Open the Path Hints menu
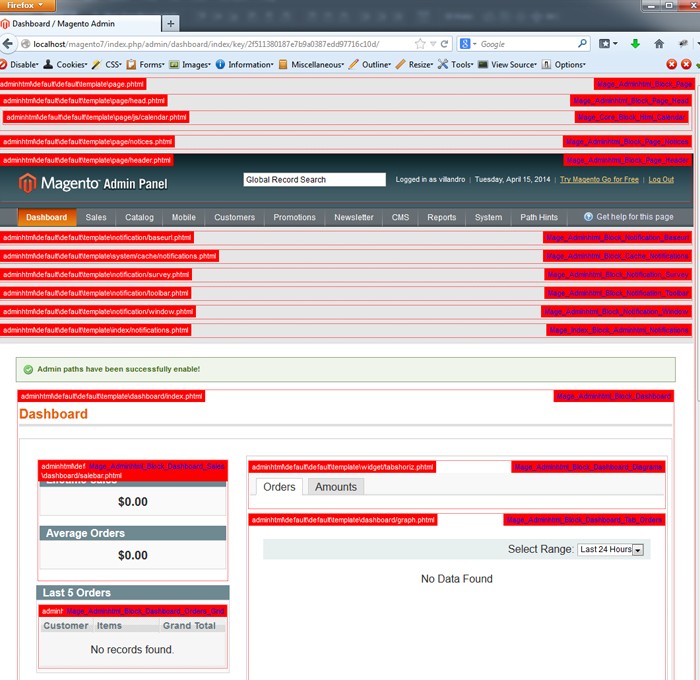This screenshot has width=700, height=680. click(539, 217)
